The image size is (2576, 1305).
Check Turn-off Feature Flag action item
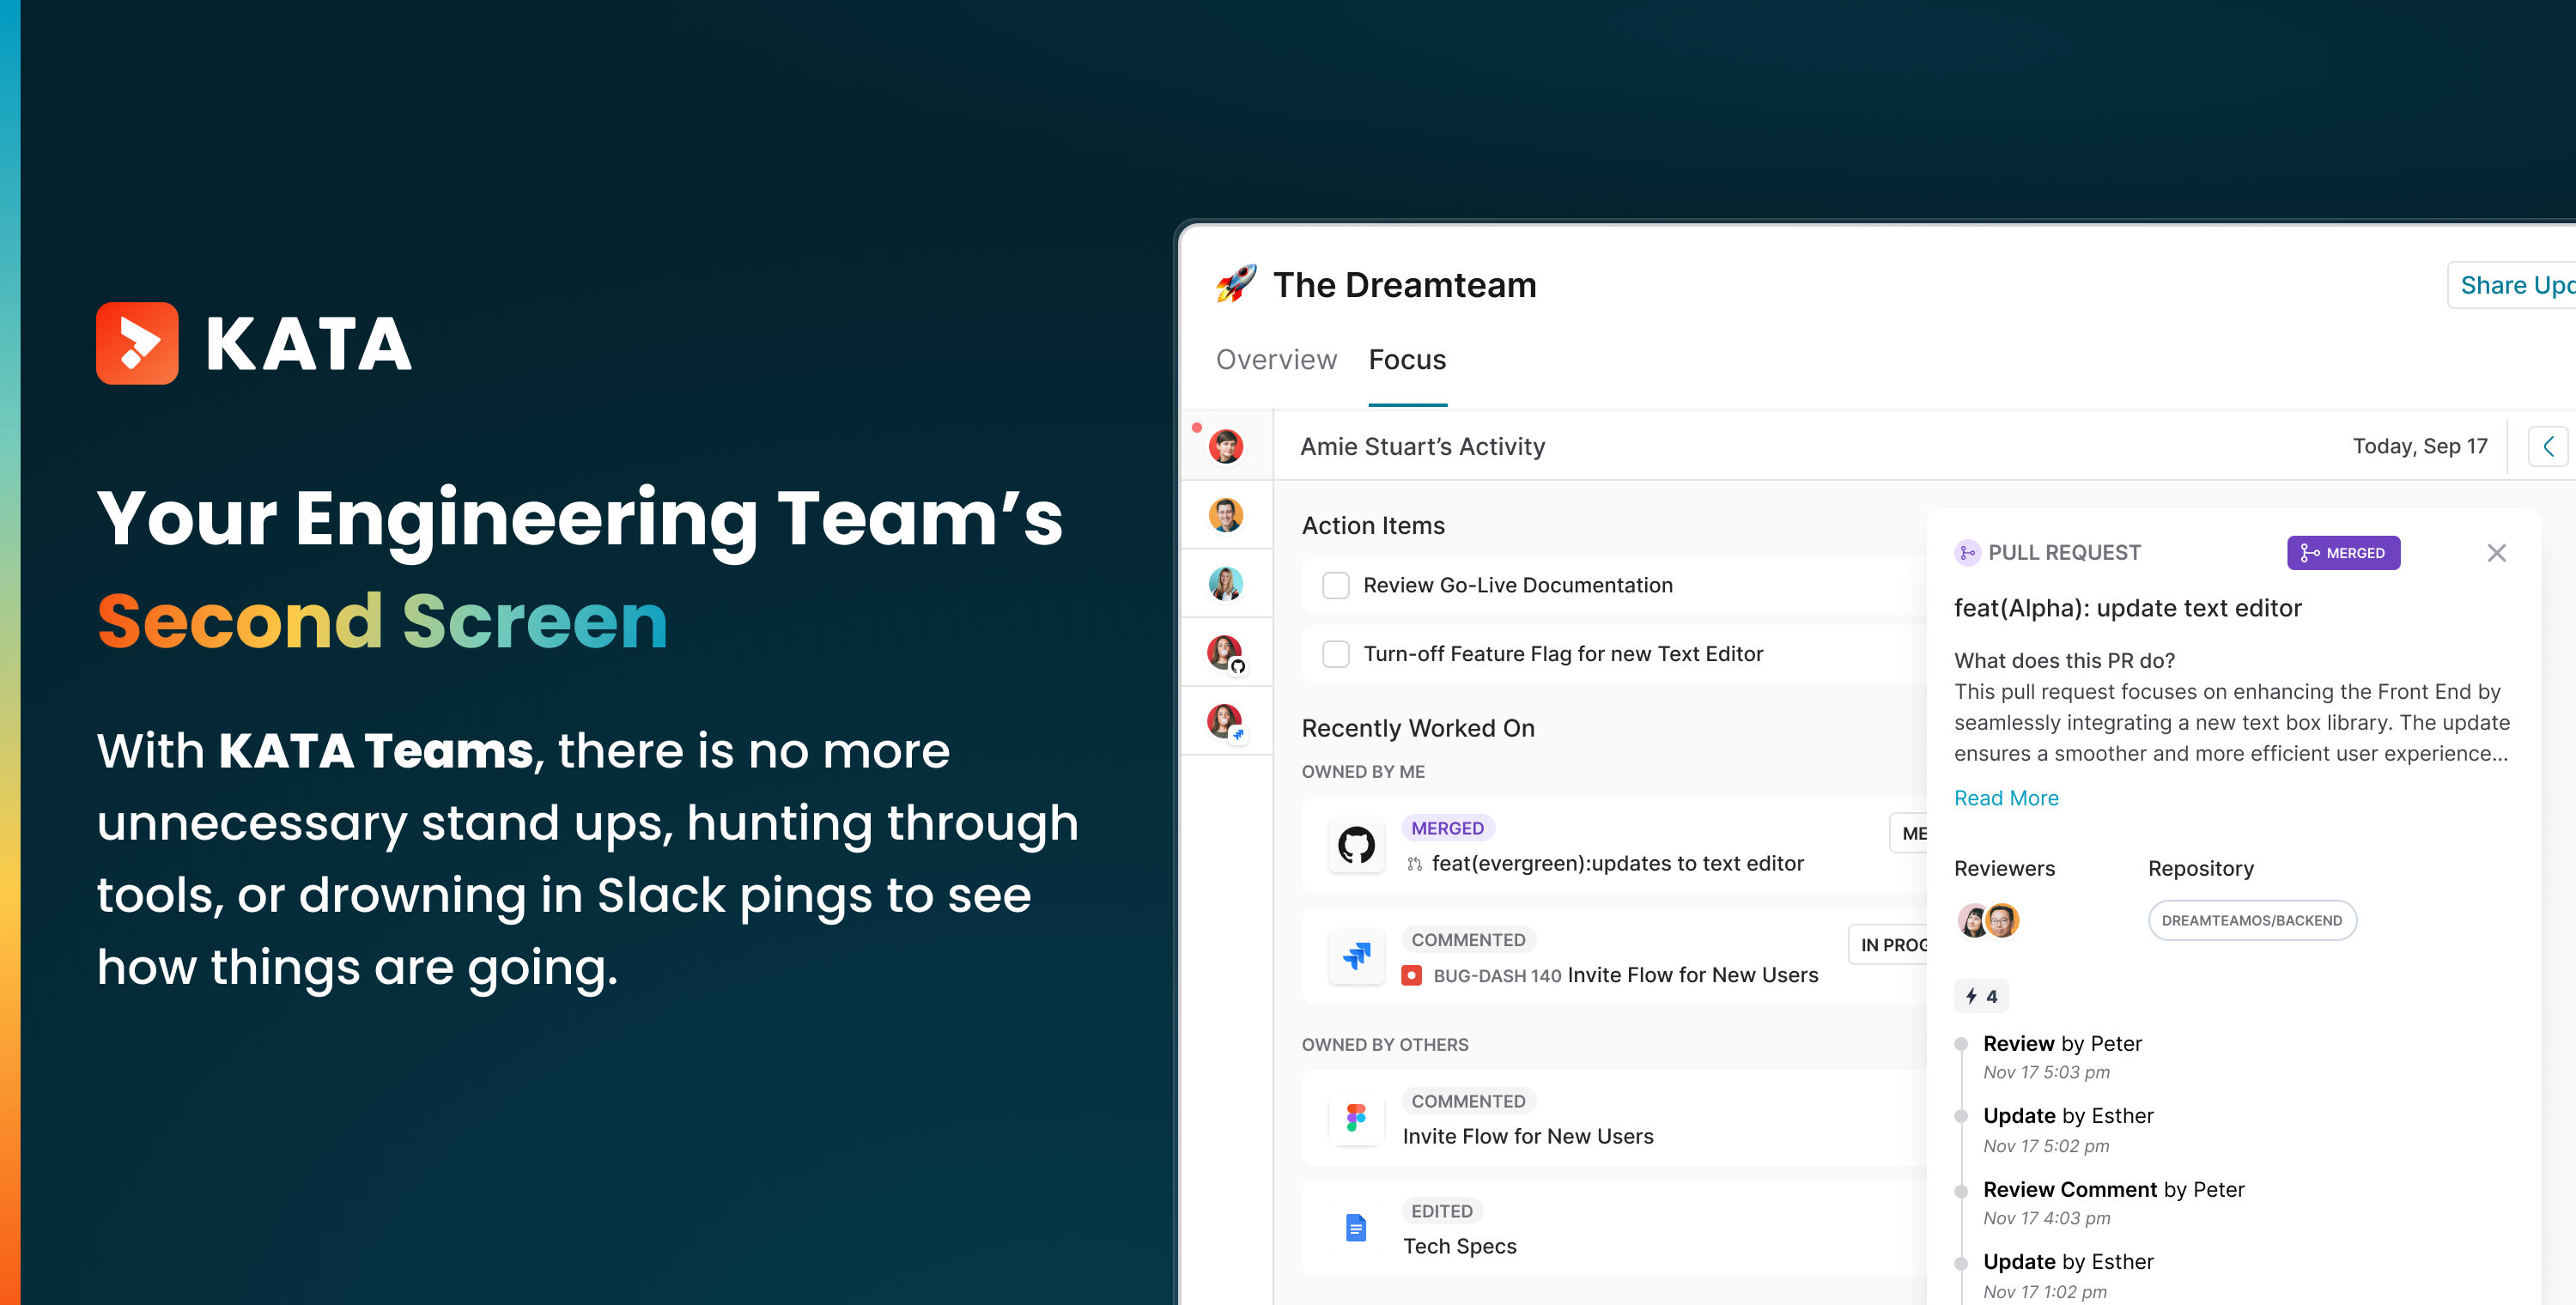coord(1336,654)
